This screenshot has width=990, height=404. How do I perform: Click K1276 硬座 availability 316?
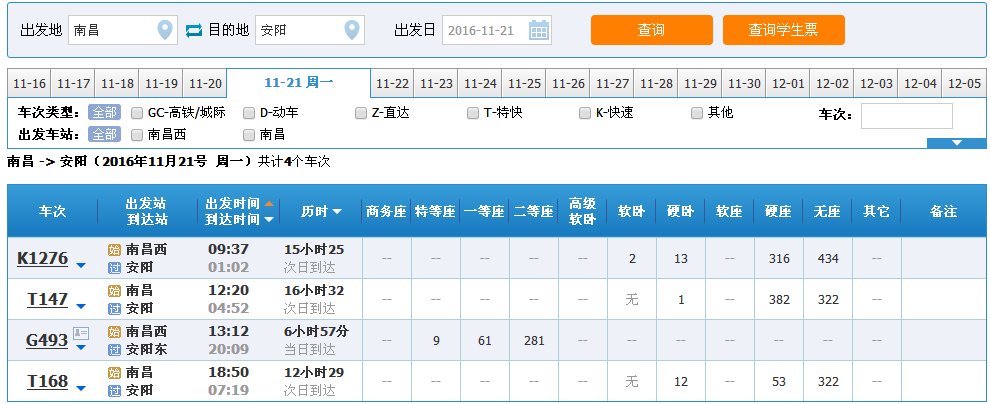click(x=779, y=259)
